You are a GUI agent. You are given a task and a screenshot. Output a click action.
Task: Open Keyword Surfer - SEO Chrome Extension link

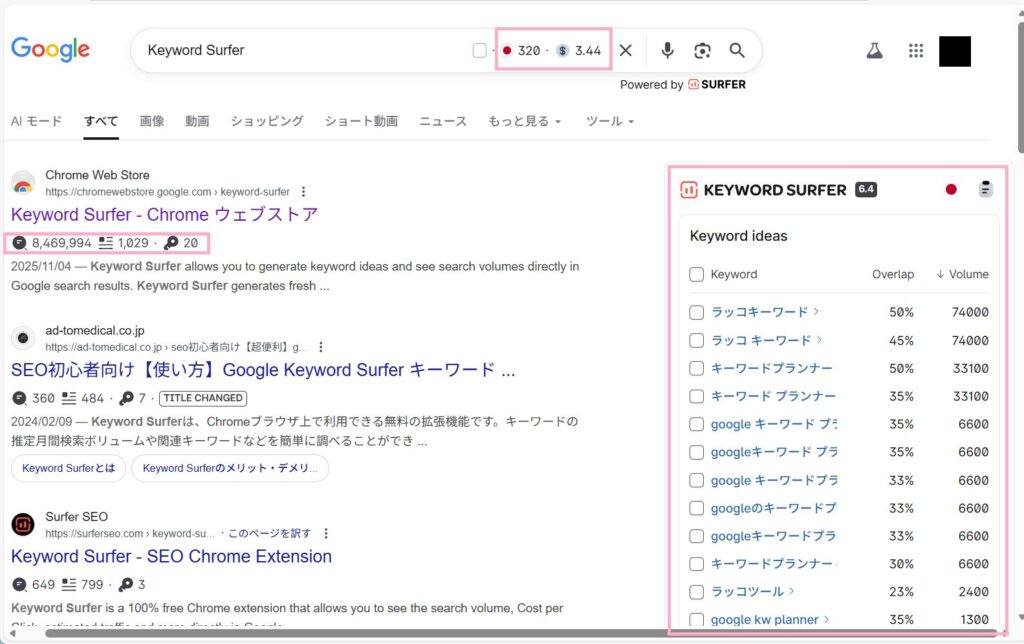(x=171, y=556)
